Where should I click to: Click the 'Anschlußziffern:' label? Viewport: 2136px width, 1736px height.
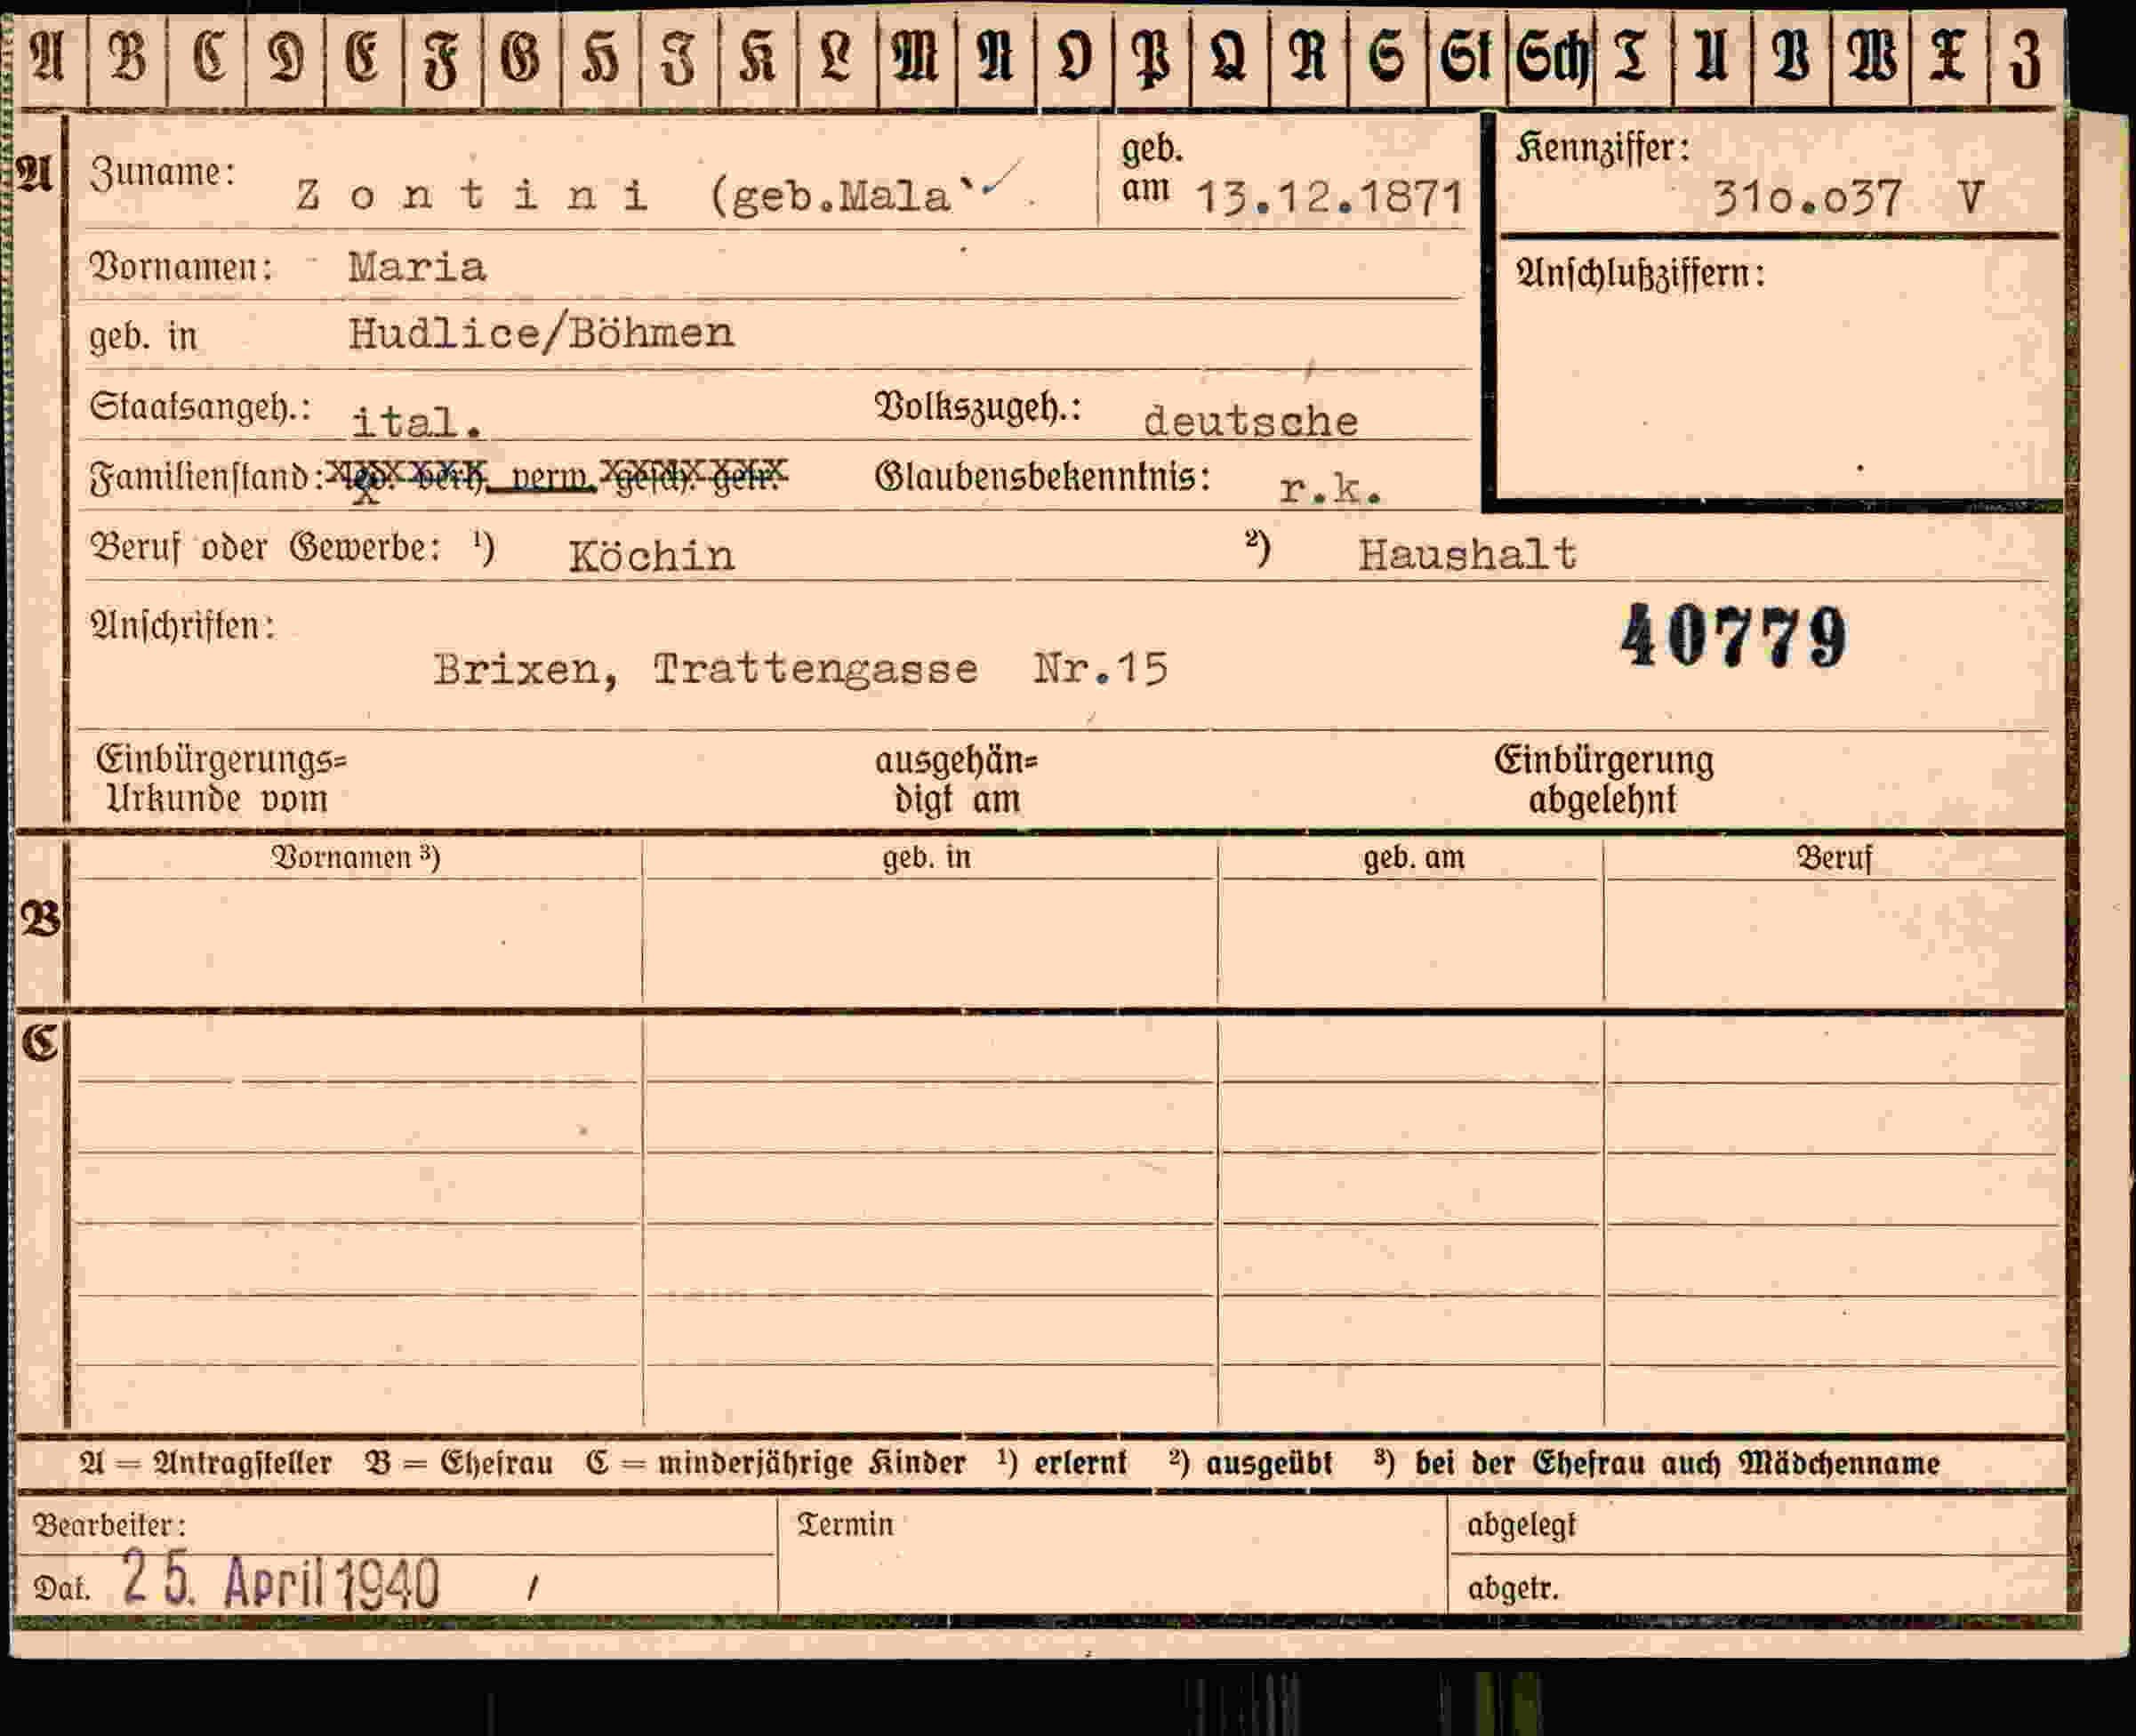point(1640,275)
